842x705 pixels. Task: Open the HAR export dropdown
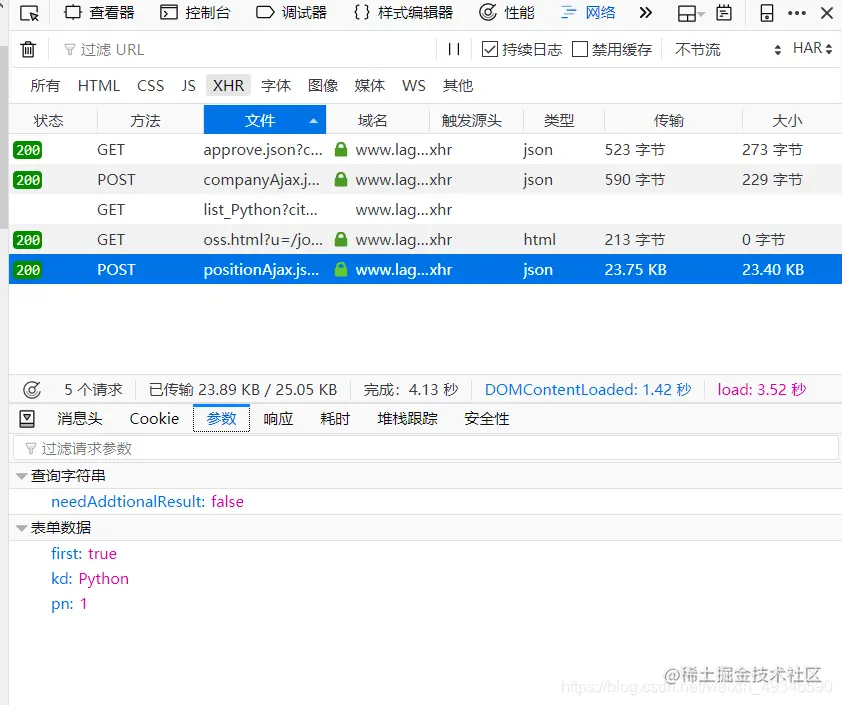click(811, 49)
